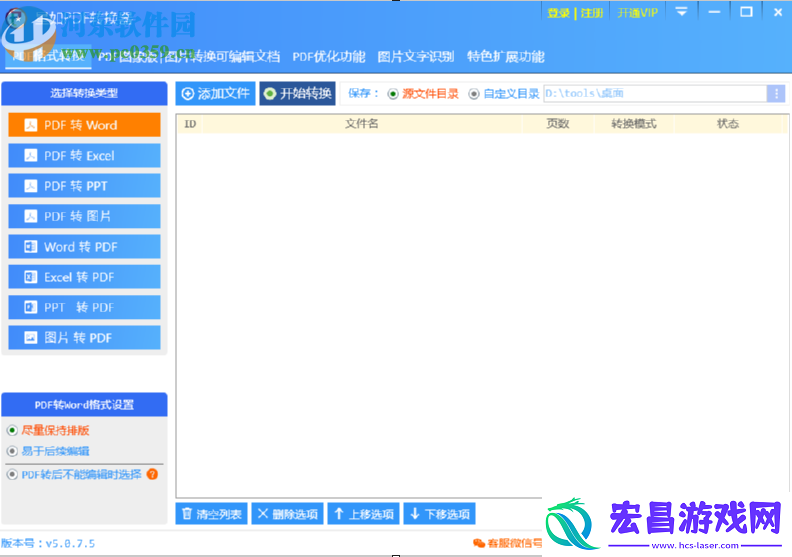Click the 添加文件 add file button

216,93
